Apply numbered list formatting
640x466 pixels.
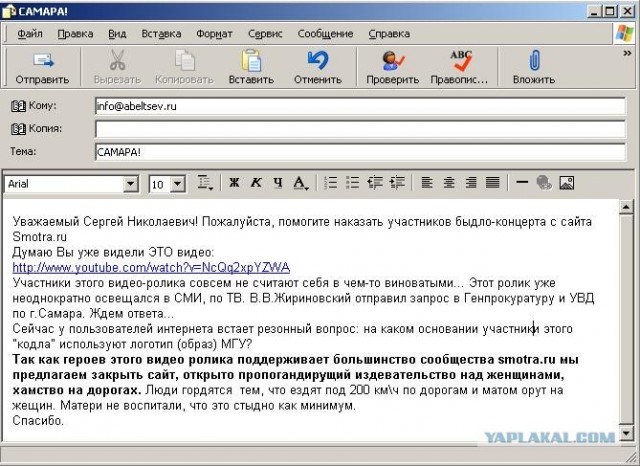click(330, 183)
